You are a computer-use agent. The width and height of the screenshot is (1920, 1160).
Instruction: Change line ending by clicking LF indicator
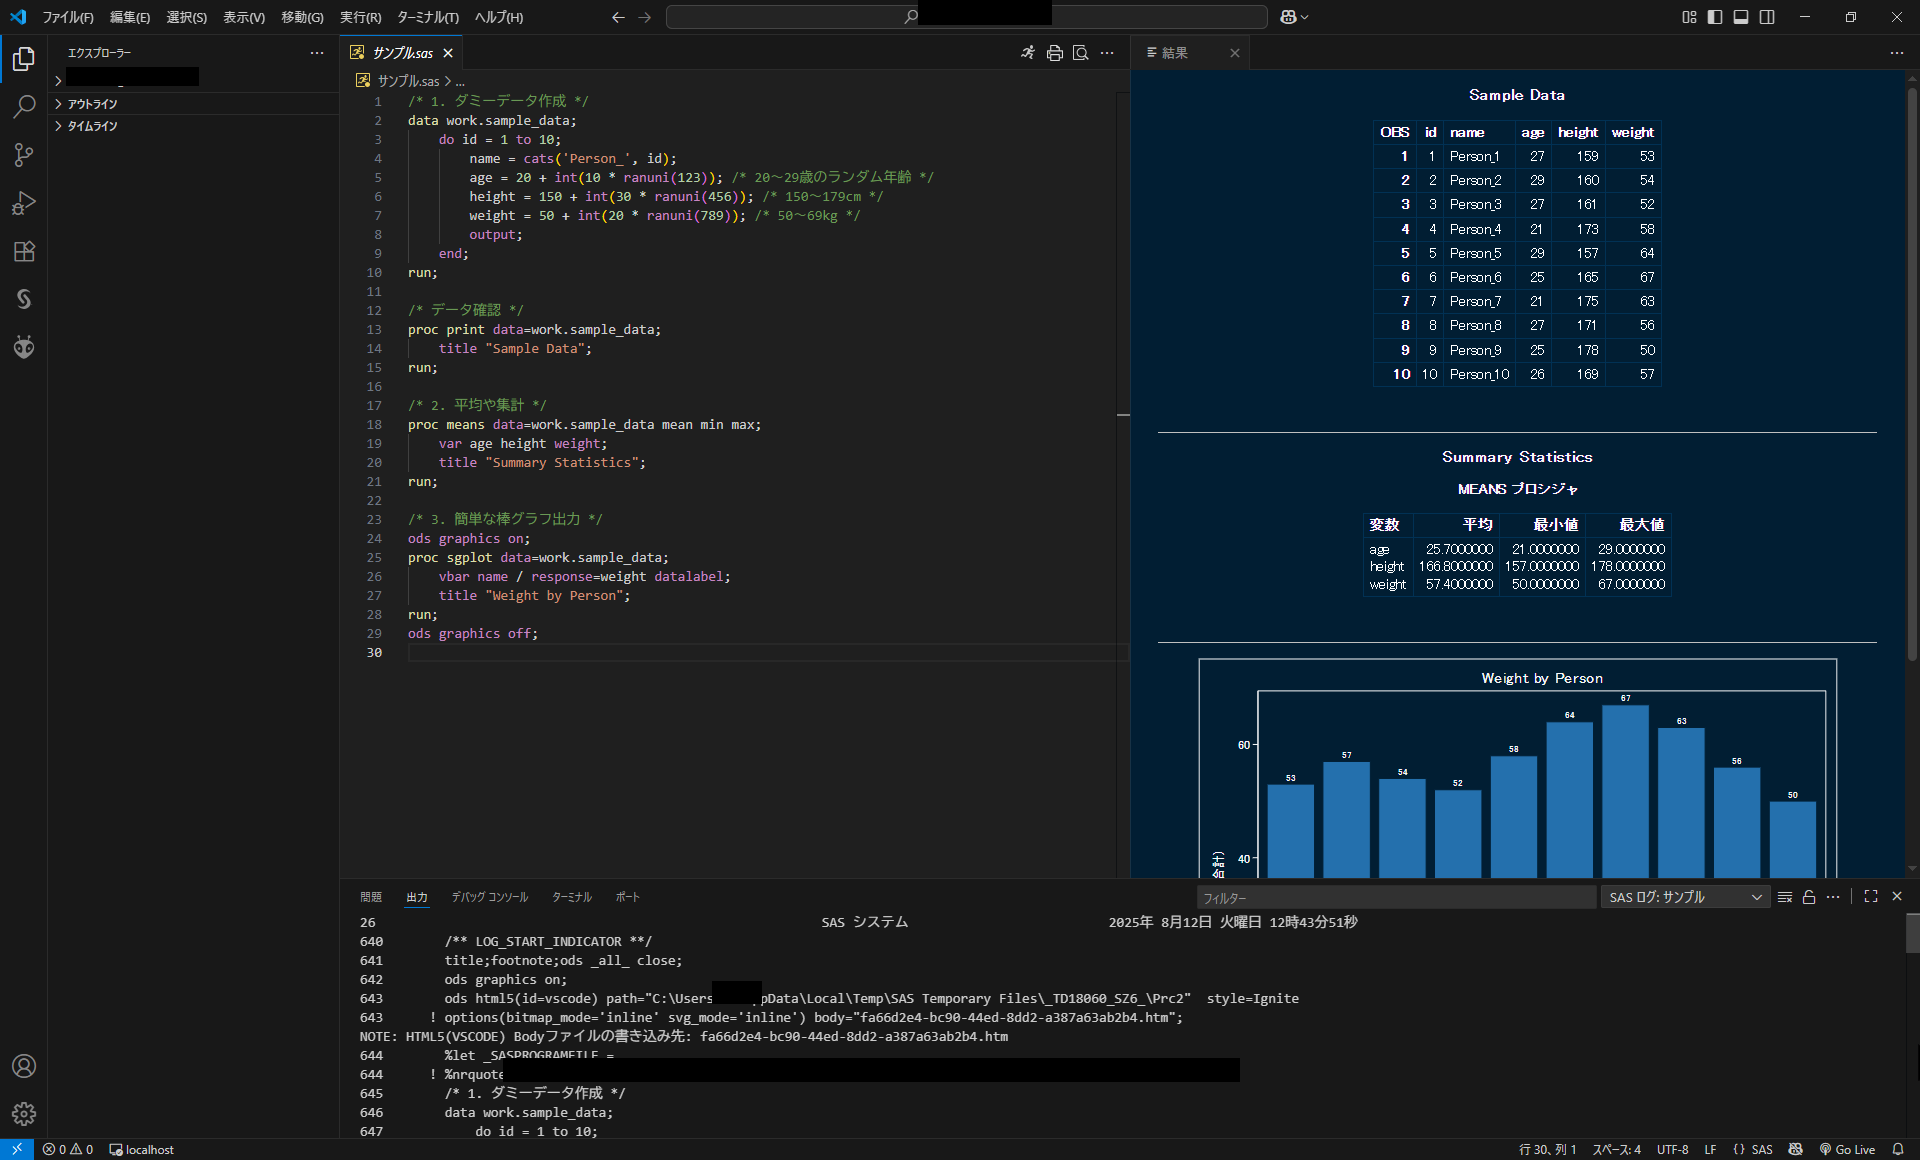click(x=1711, y=1149)
